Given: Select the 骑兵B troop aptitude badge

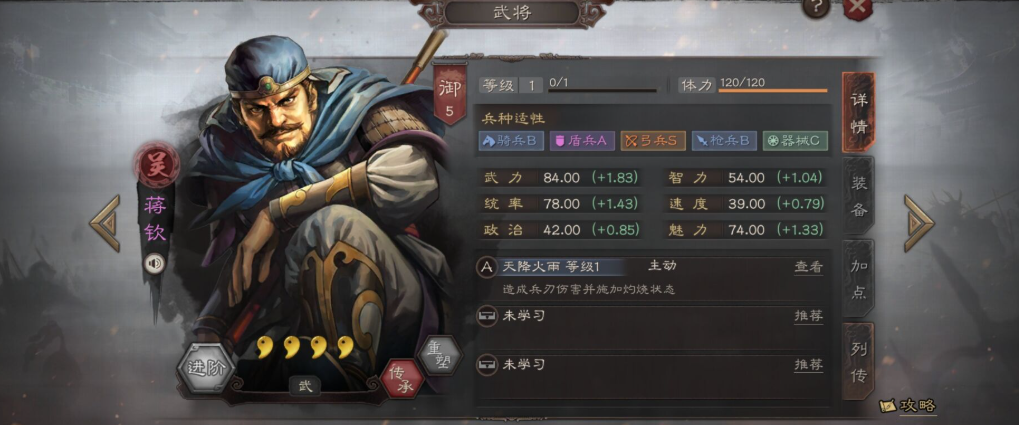Looking at the screenshot, I should [511, 140].
